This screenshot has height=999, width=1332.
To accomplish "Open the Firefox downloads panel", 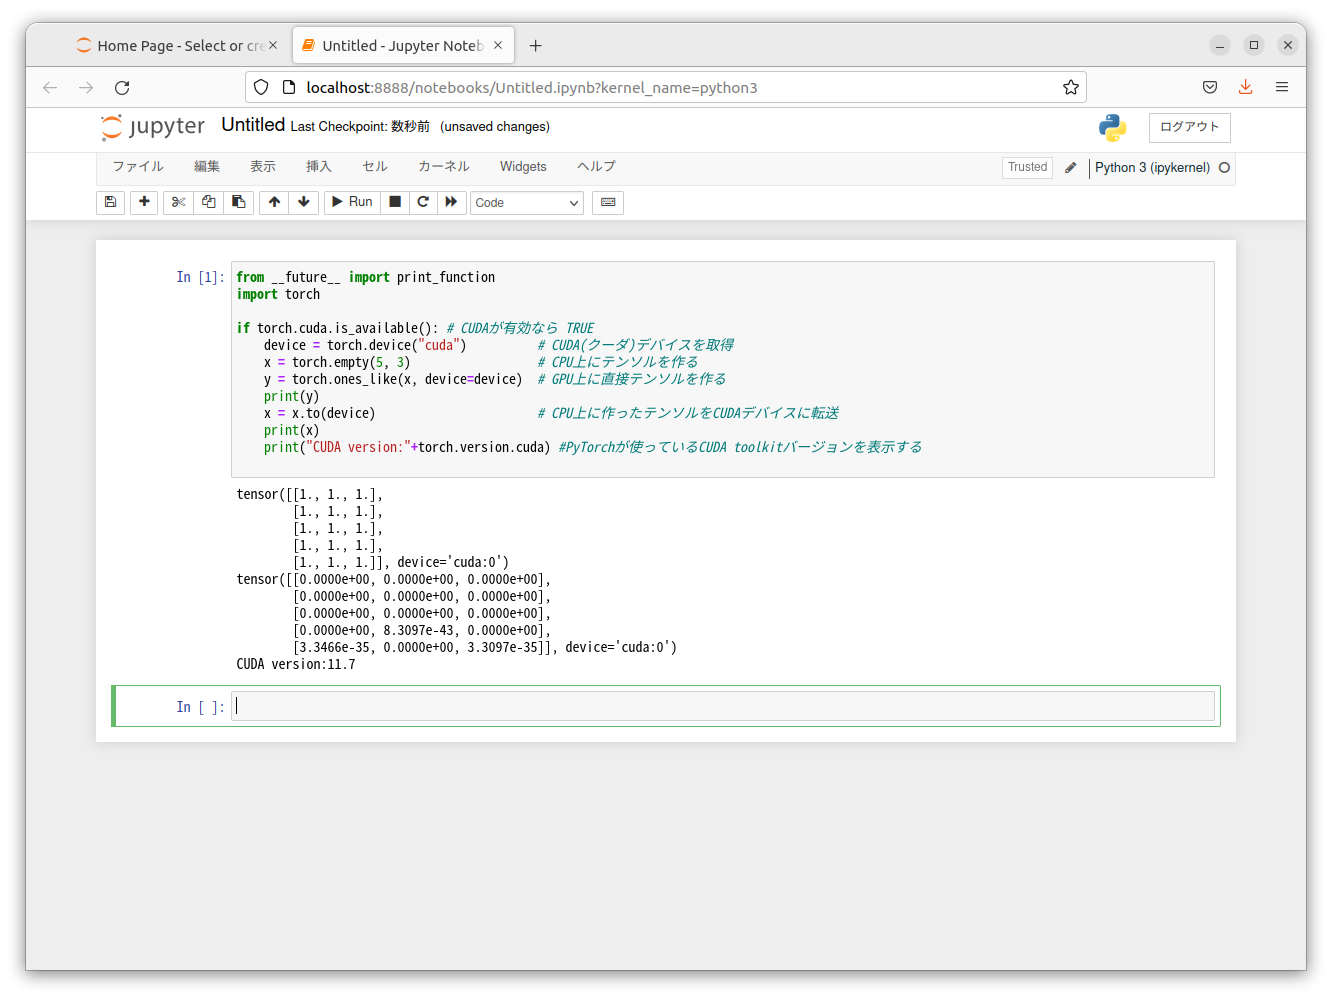I will pos(1246,88).
